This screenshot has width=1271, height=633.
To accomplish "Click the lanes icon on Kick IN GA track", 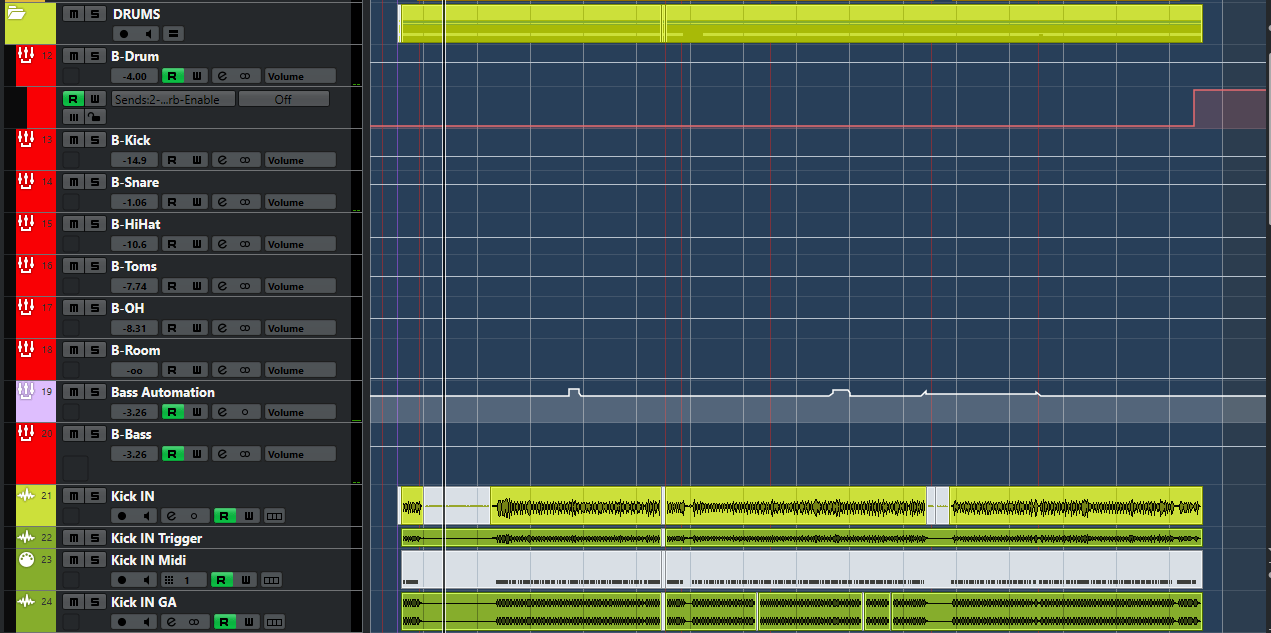I will click(274, 622).
